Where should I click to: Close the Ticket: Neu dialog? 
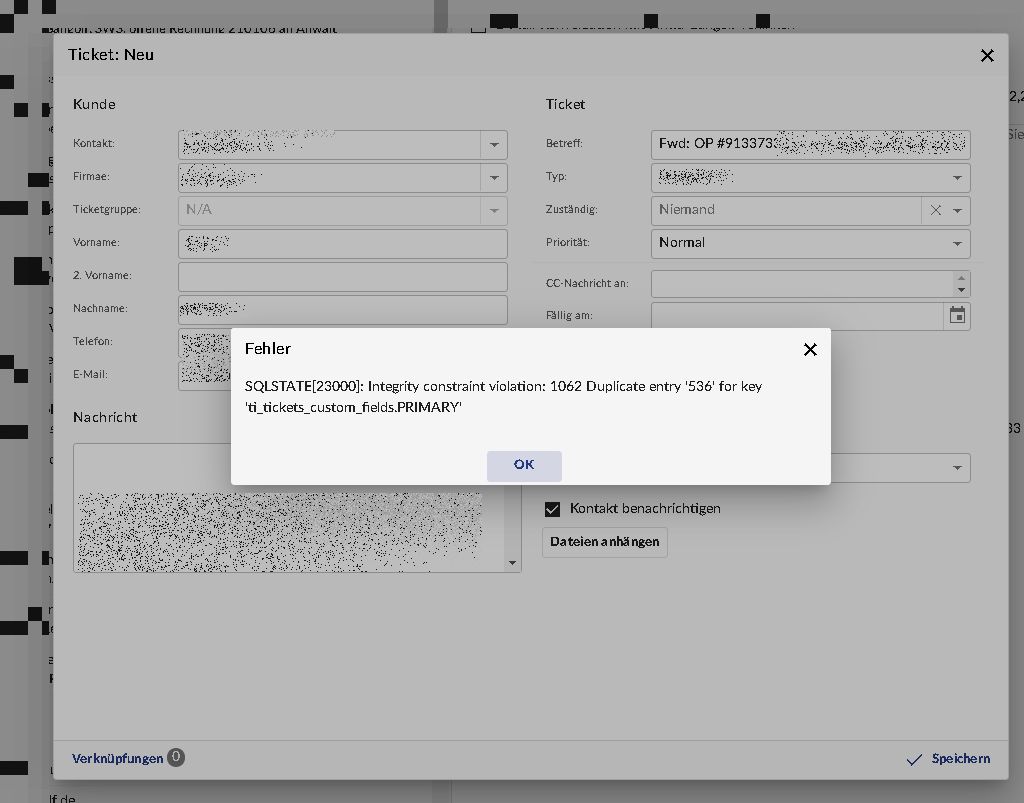click(987, 56)
